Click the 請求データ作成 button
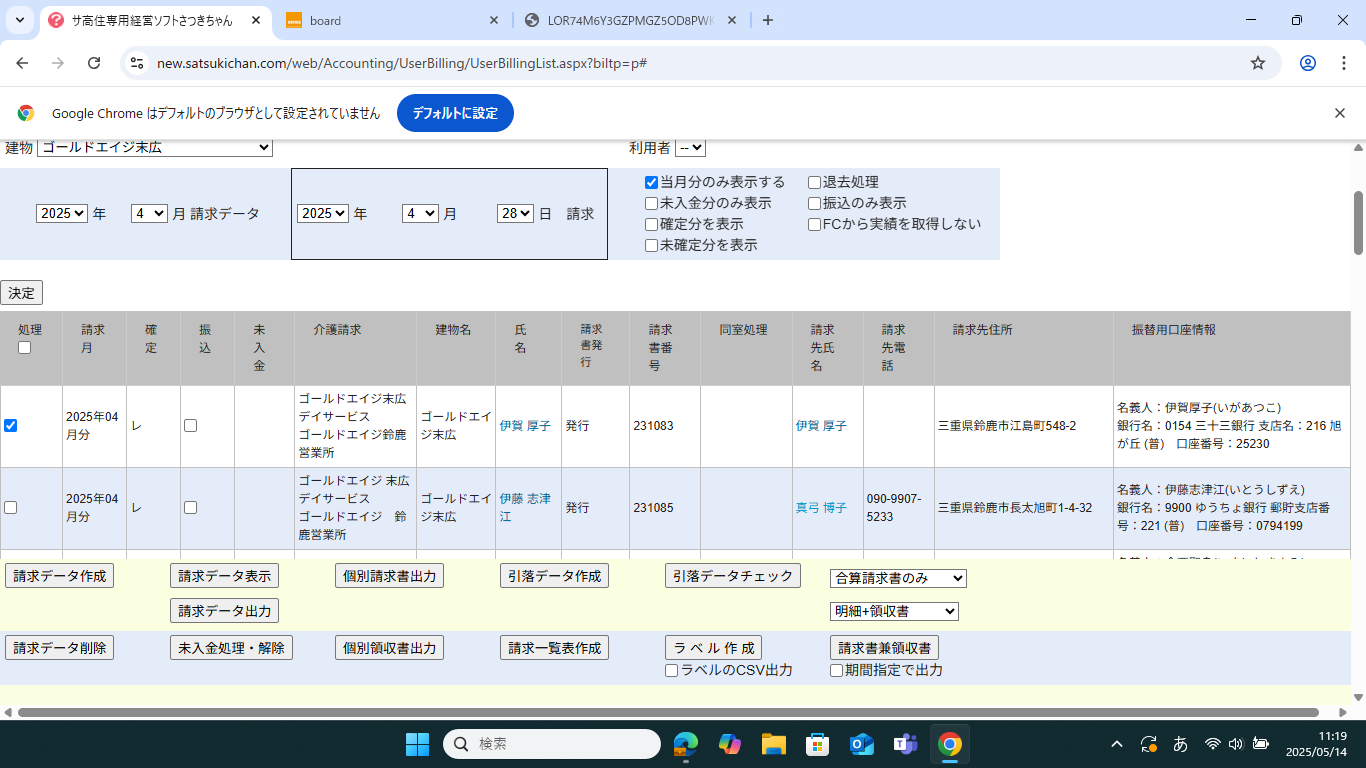1366x768 pixels. pos(59,576)
